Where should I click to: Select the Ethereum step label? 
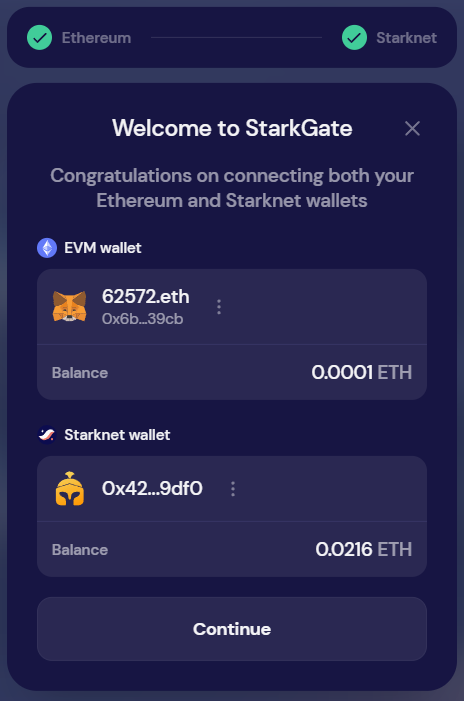pyautogui.click(x=96, y=38)
